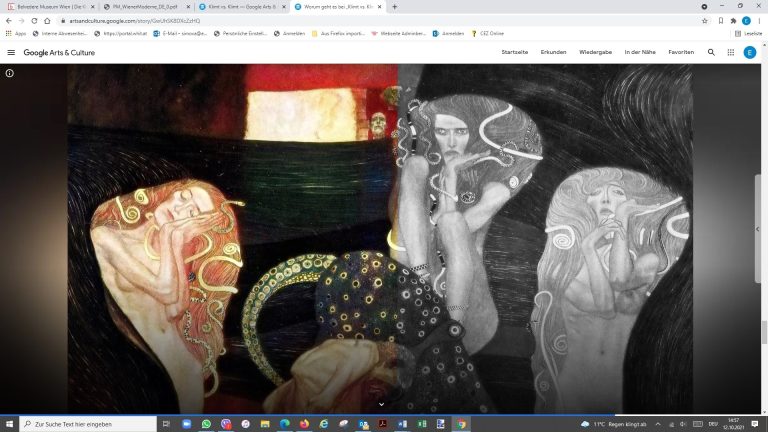Open the Leseliste button
Image resolution: width=768 pixels, height=432 pixels.
(x=748, y=33)
